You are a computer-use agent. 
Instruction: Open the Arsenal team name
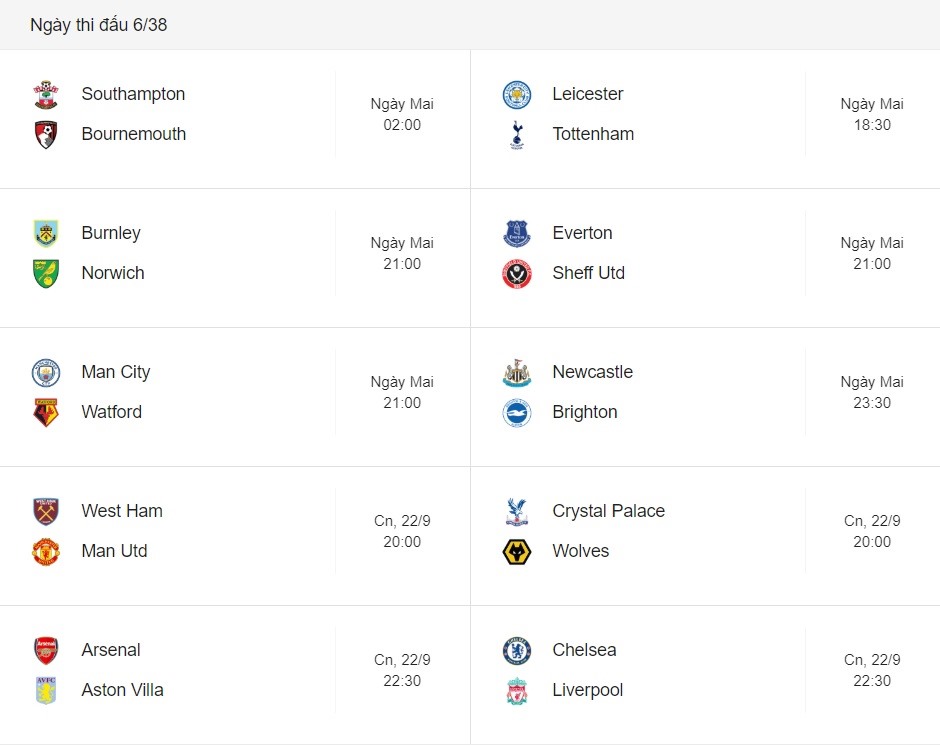pos(111,650)
